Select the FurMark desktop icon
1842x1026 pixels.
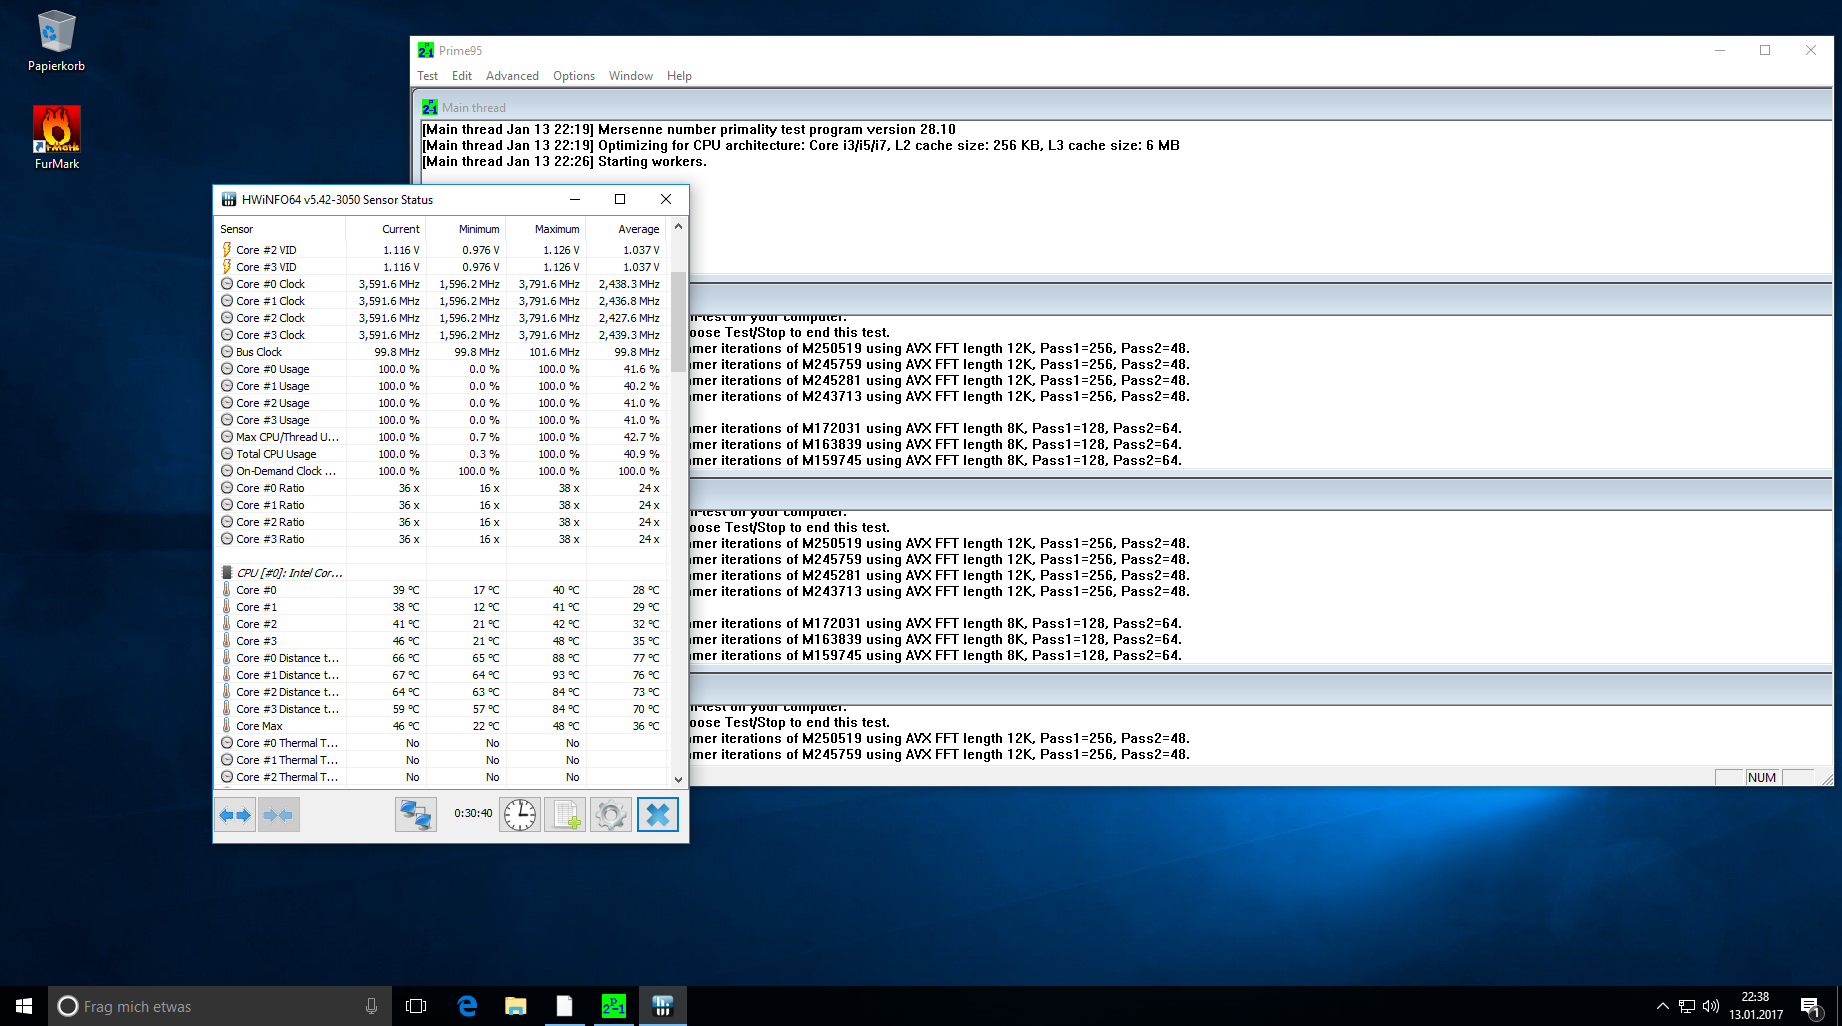click(x=57, y=138)
